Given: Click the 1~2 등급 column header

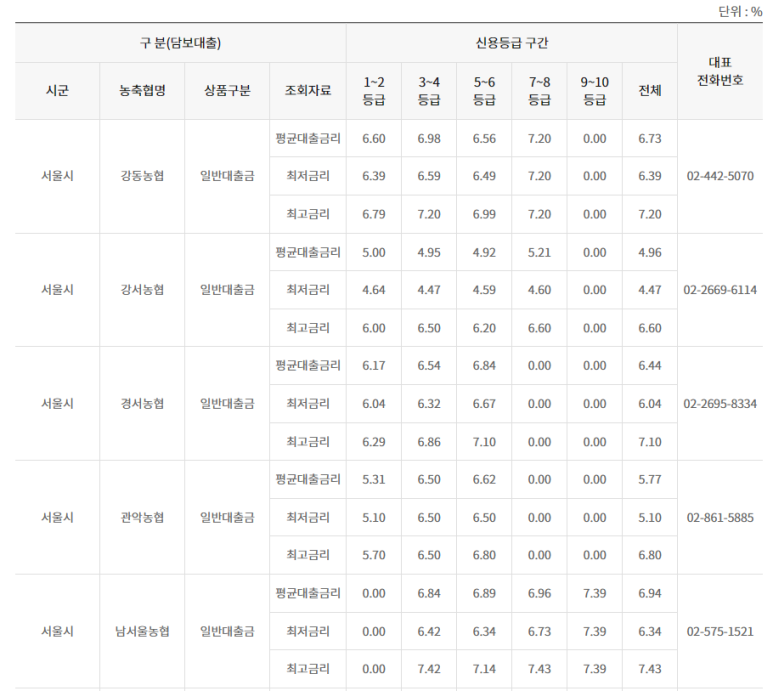Looking at the screenshot, I should coord(374,91).
